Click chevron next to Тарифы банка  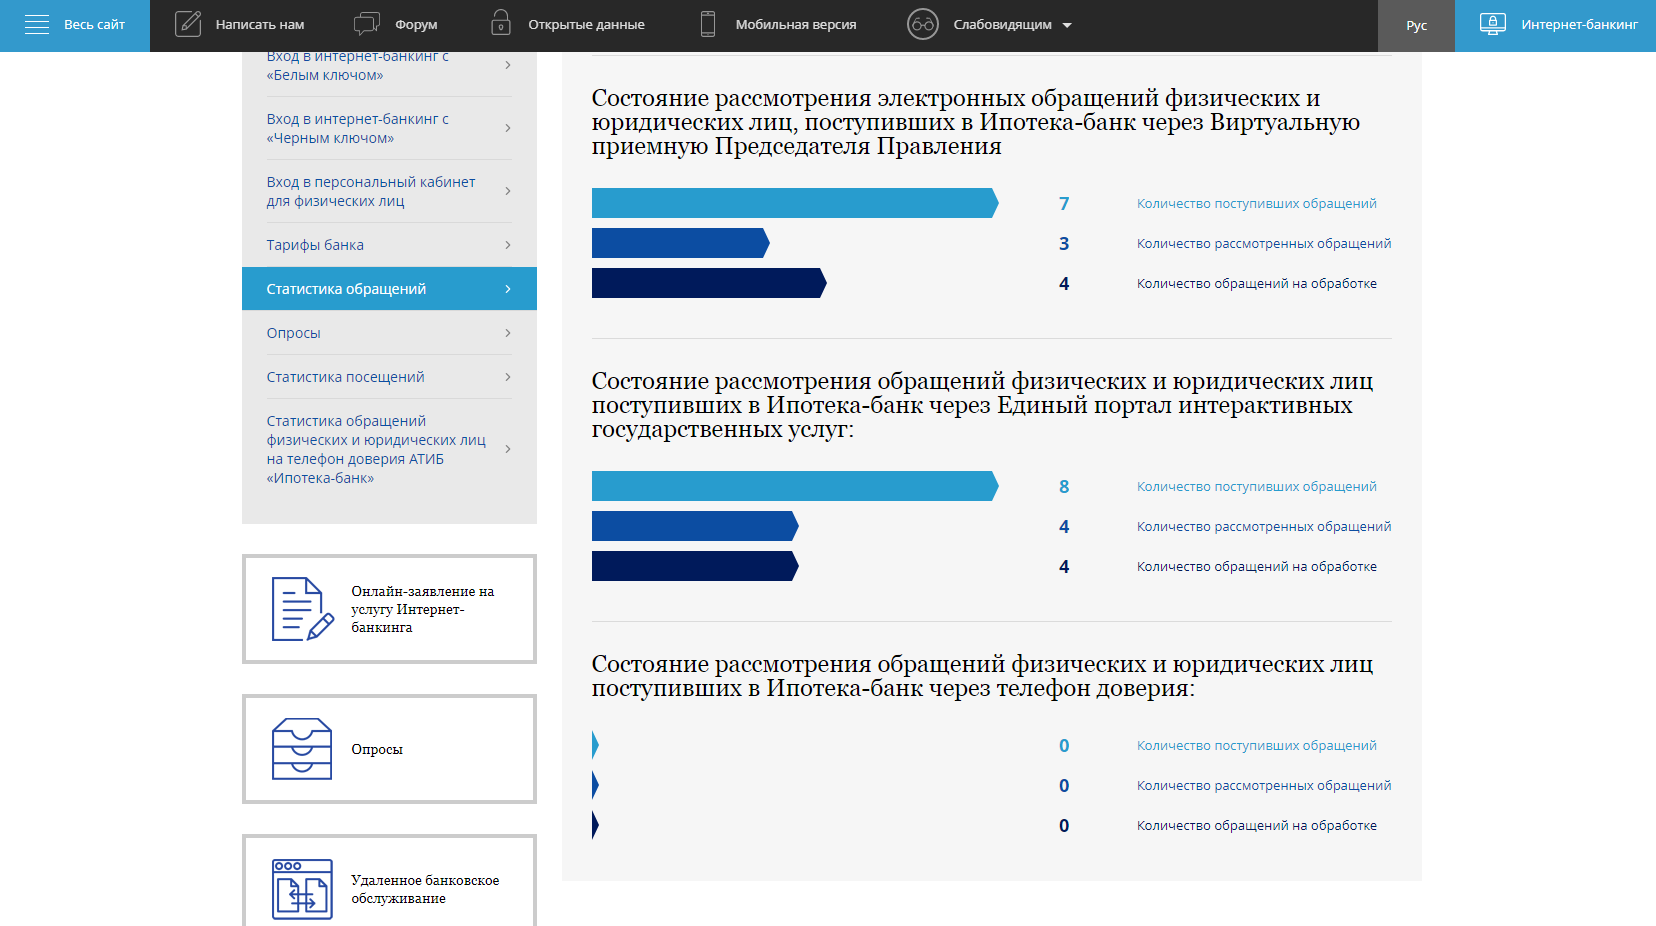point(508,245)
